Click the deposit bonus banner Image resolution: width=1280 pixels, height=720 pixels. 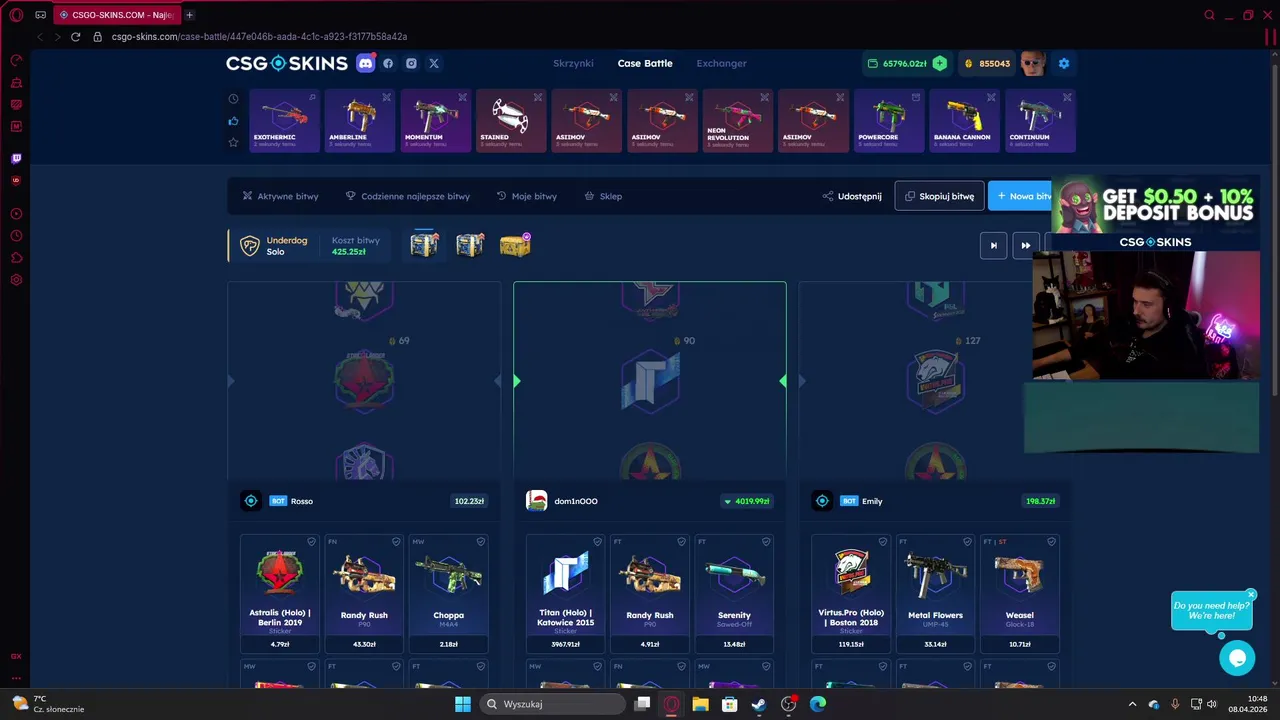click(x=1155, y=212)
